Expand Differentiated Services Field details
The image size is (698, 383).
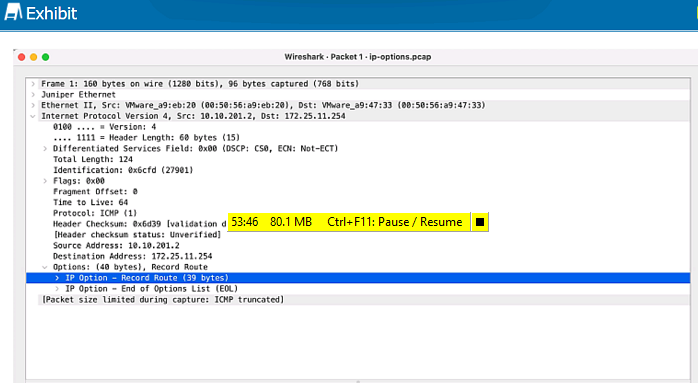pos(45,148)
